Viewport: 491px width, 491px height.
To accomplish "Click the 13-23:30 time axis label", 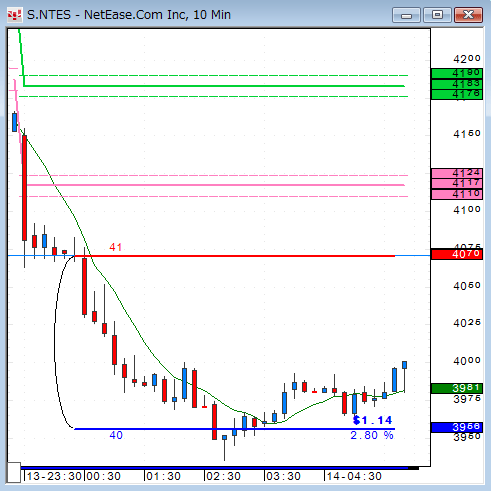I will 54,476.
